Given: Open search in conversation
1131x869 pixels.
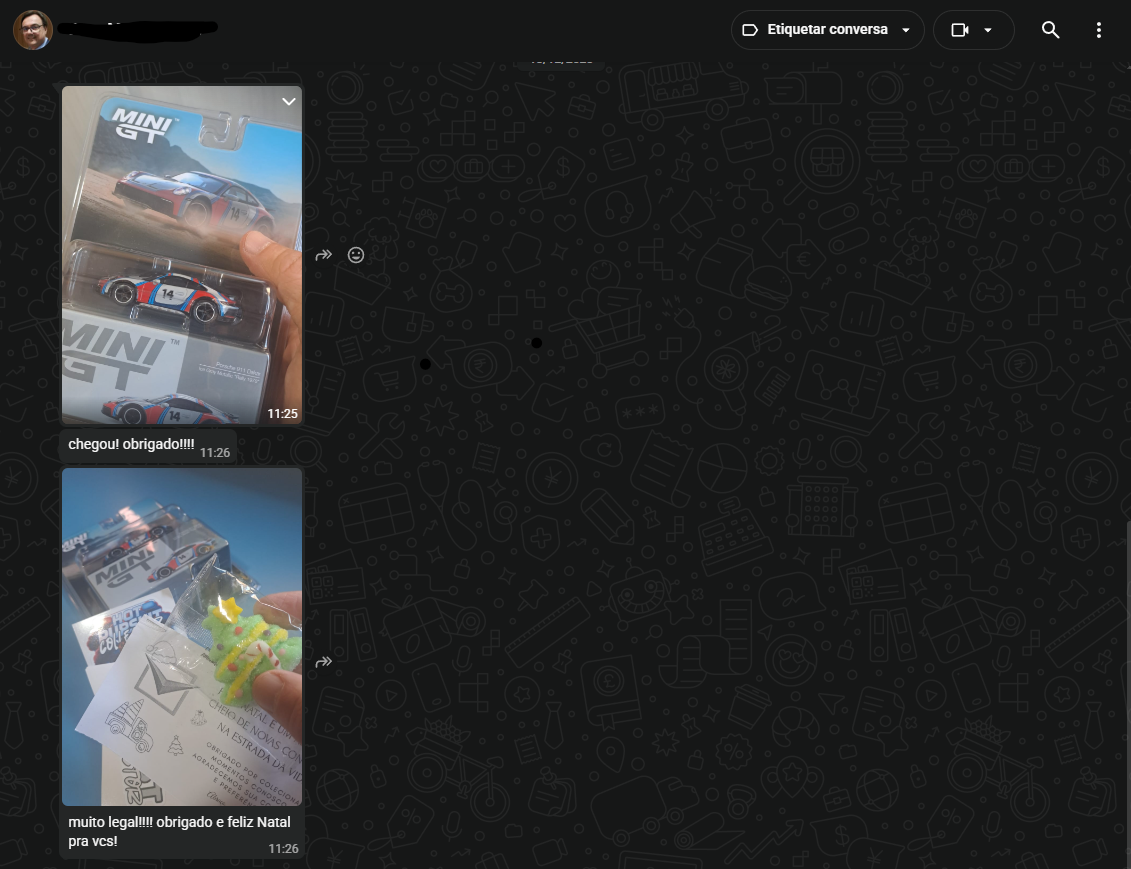Looking at the screenshot, I should point(1050,30).
